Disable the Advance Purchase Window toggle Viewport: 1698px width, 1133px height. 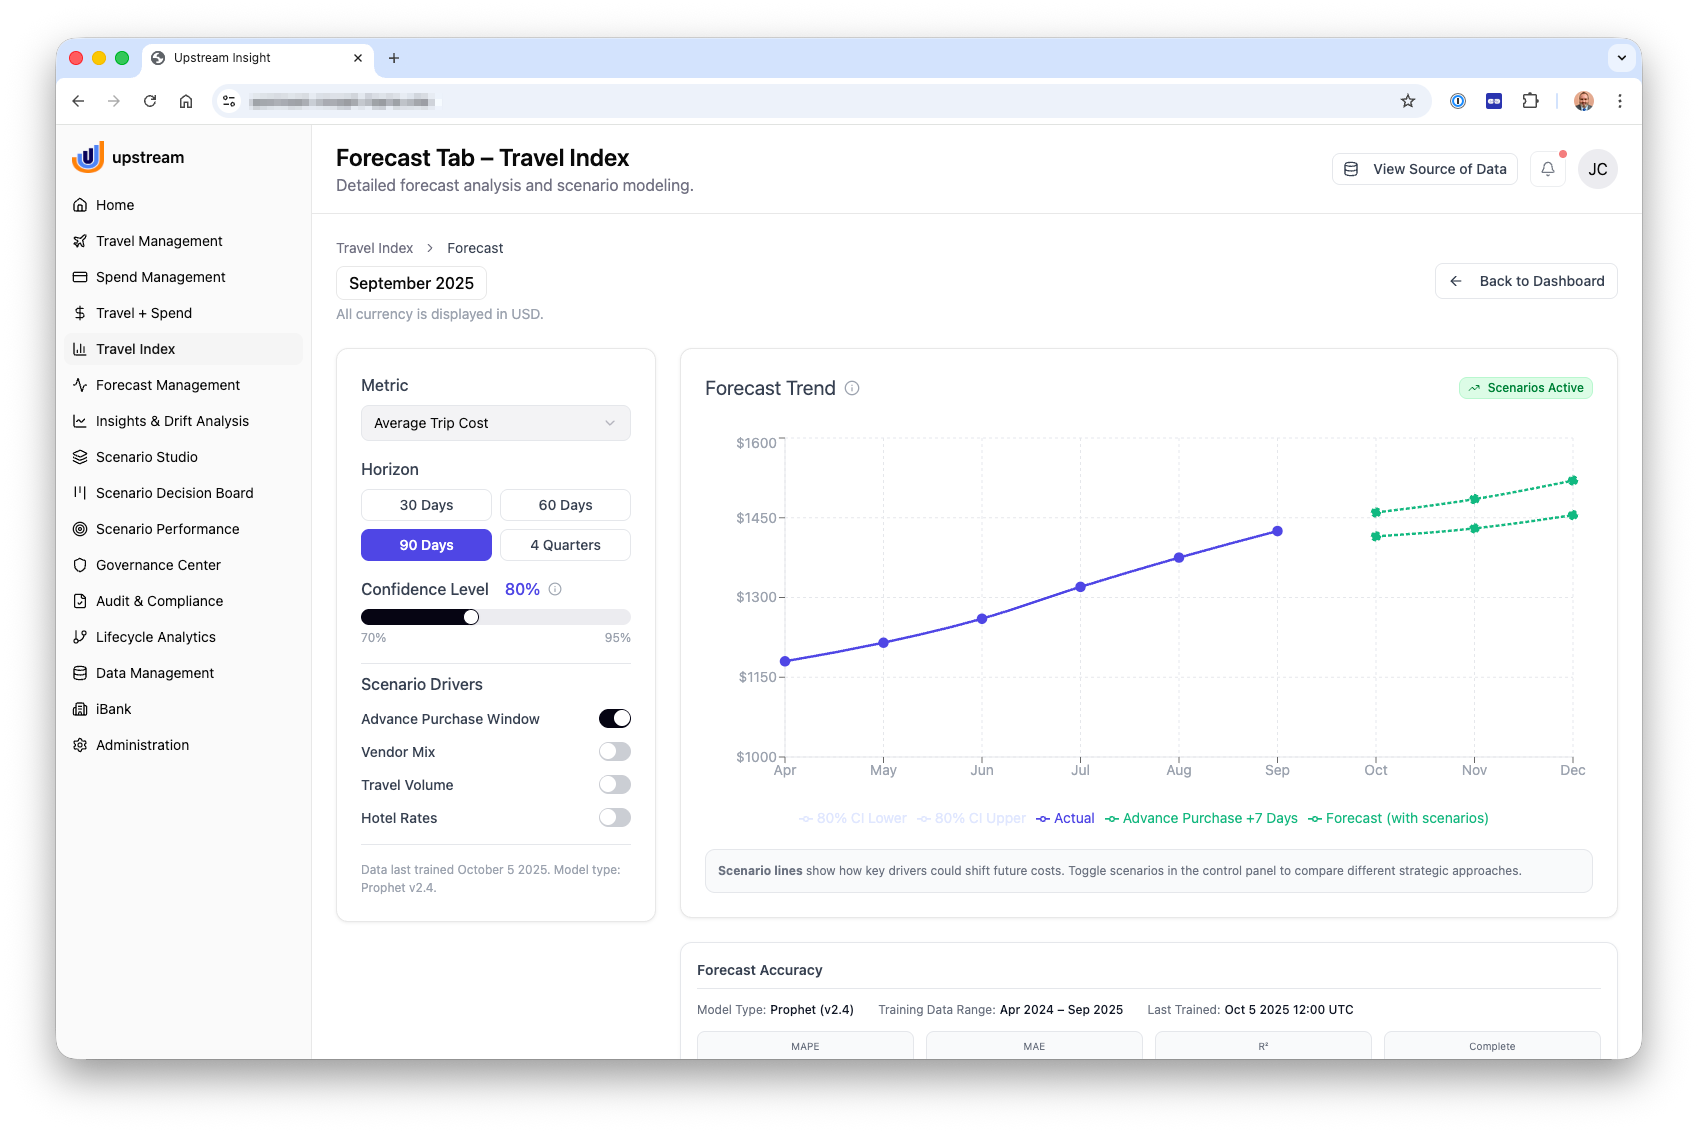[x=614, y=719]
